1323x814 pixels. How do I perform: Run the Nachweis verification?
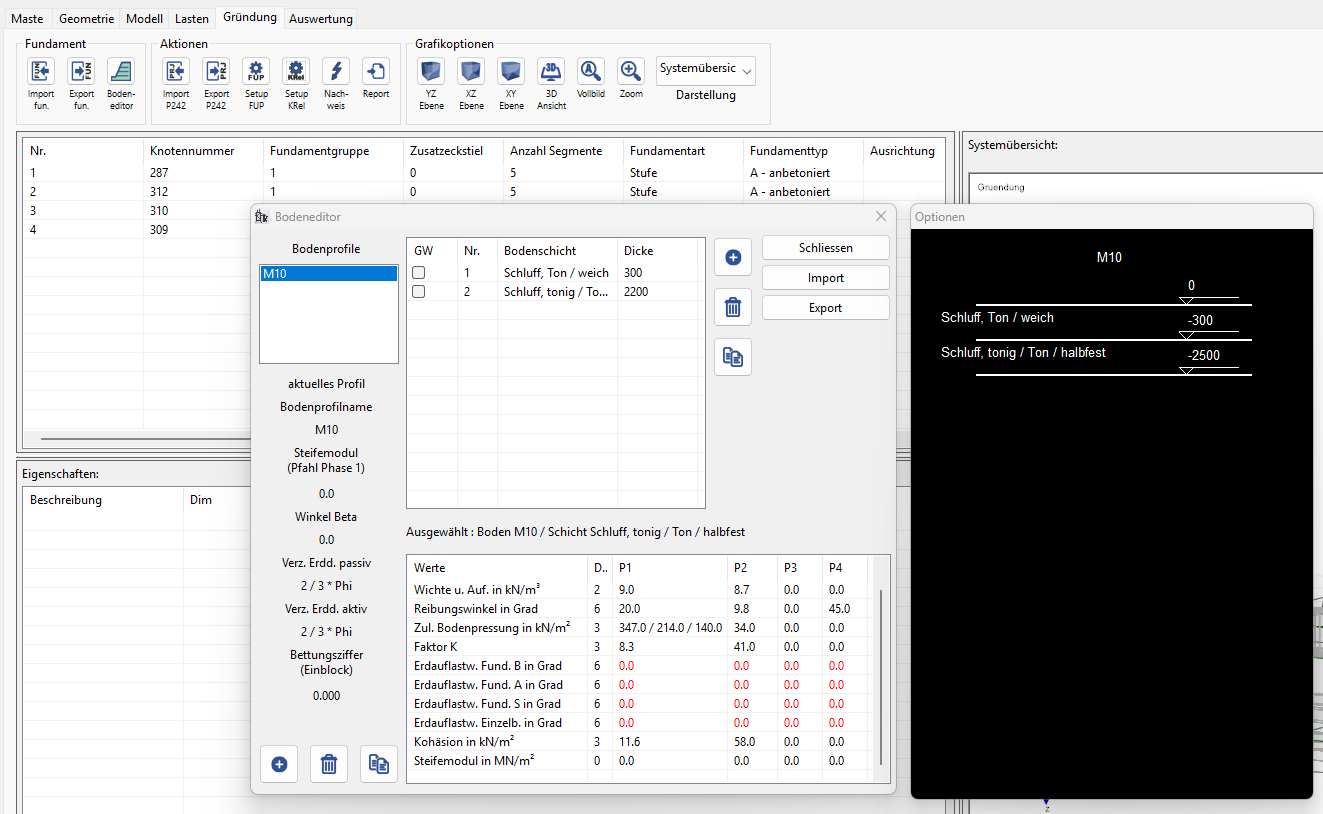(336, 71)
